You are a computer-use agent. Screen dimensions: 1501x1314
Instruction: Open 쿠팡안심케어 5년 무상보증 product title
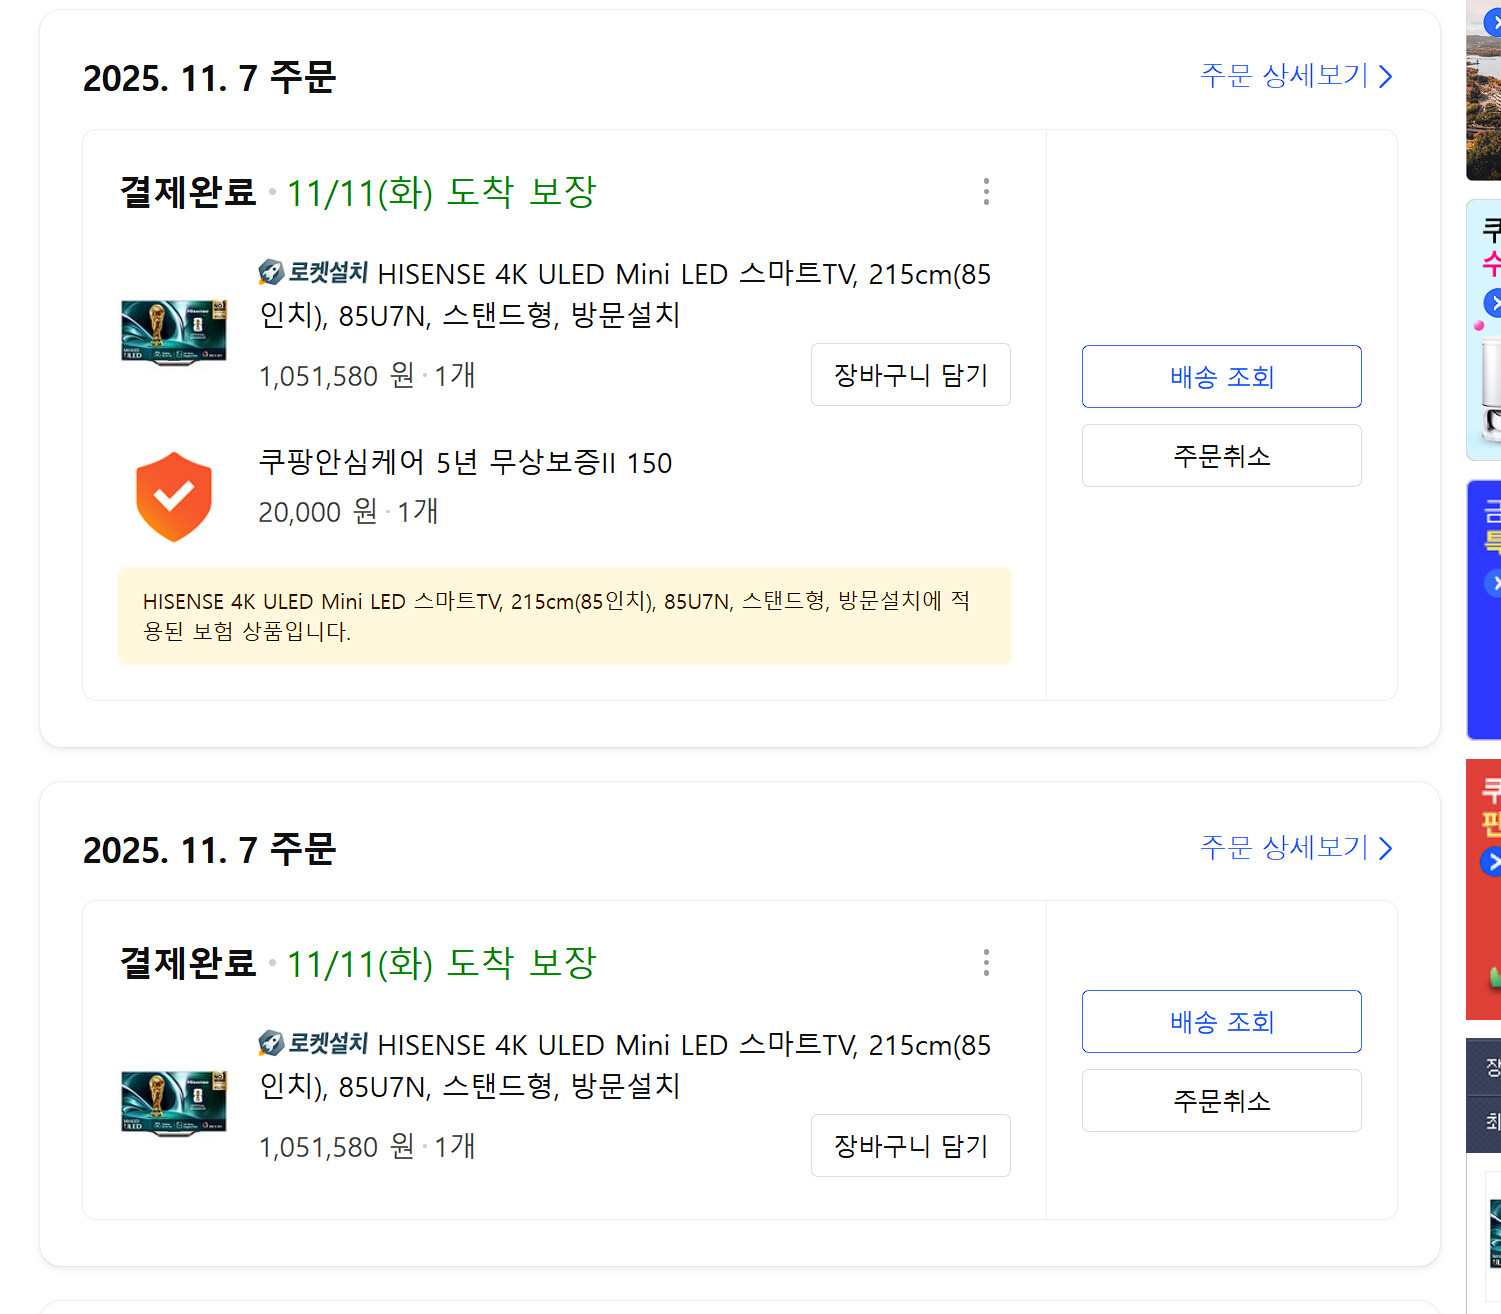pos(465,462)
